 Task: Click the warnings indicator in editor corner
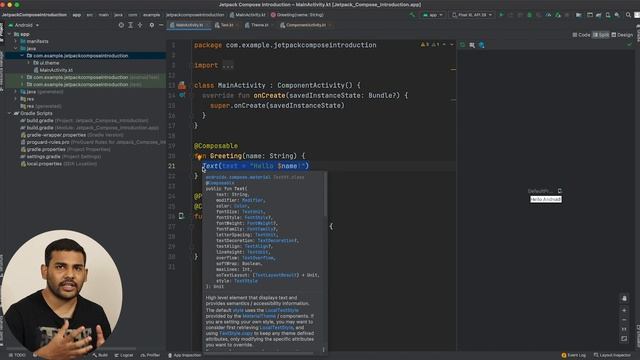click(x=429, y=44)
